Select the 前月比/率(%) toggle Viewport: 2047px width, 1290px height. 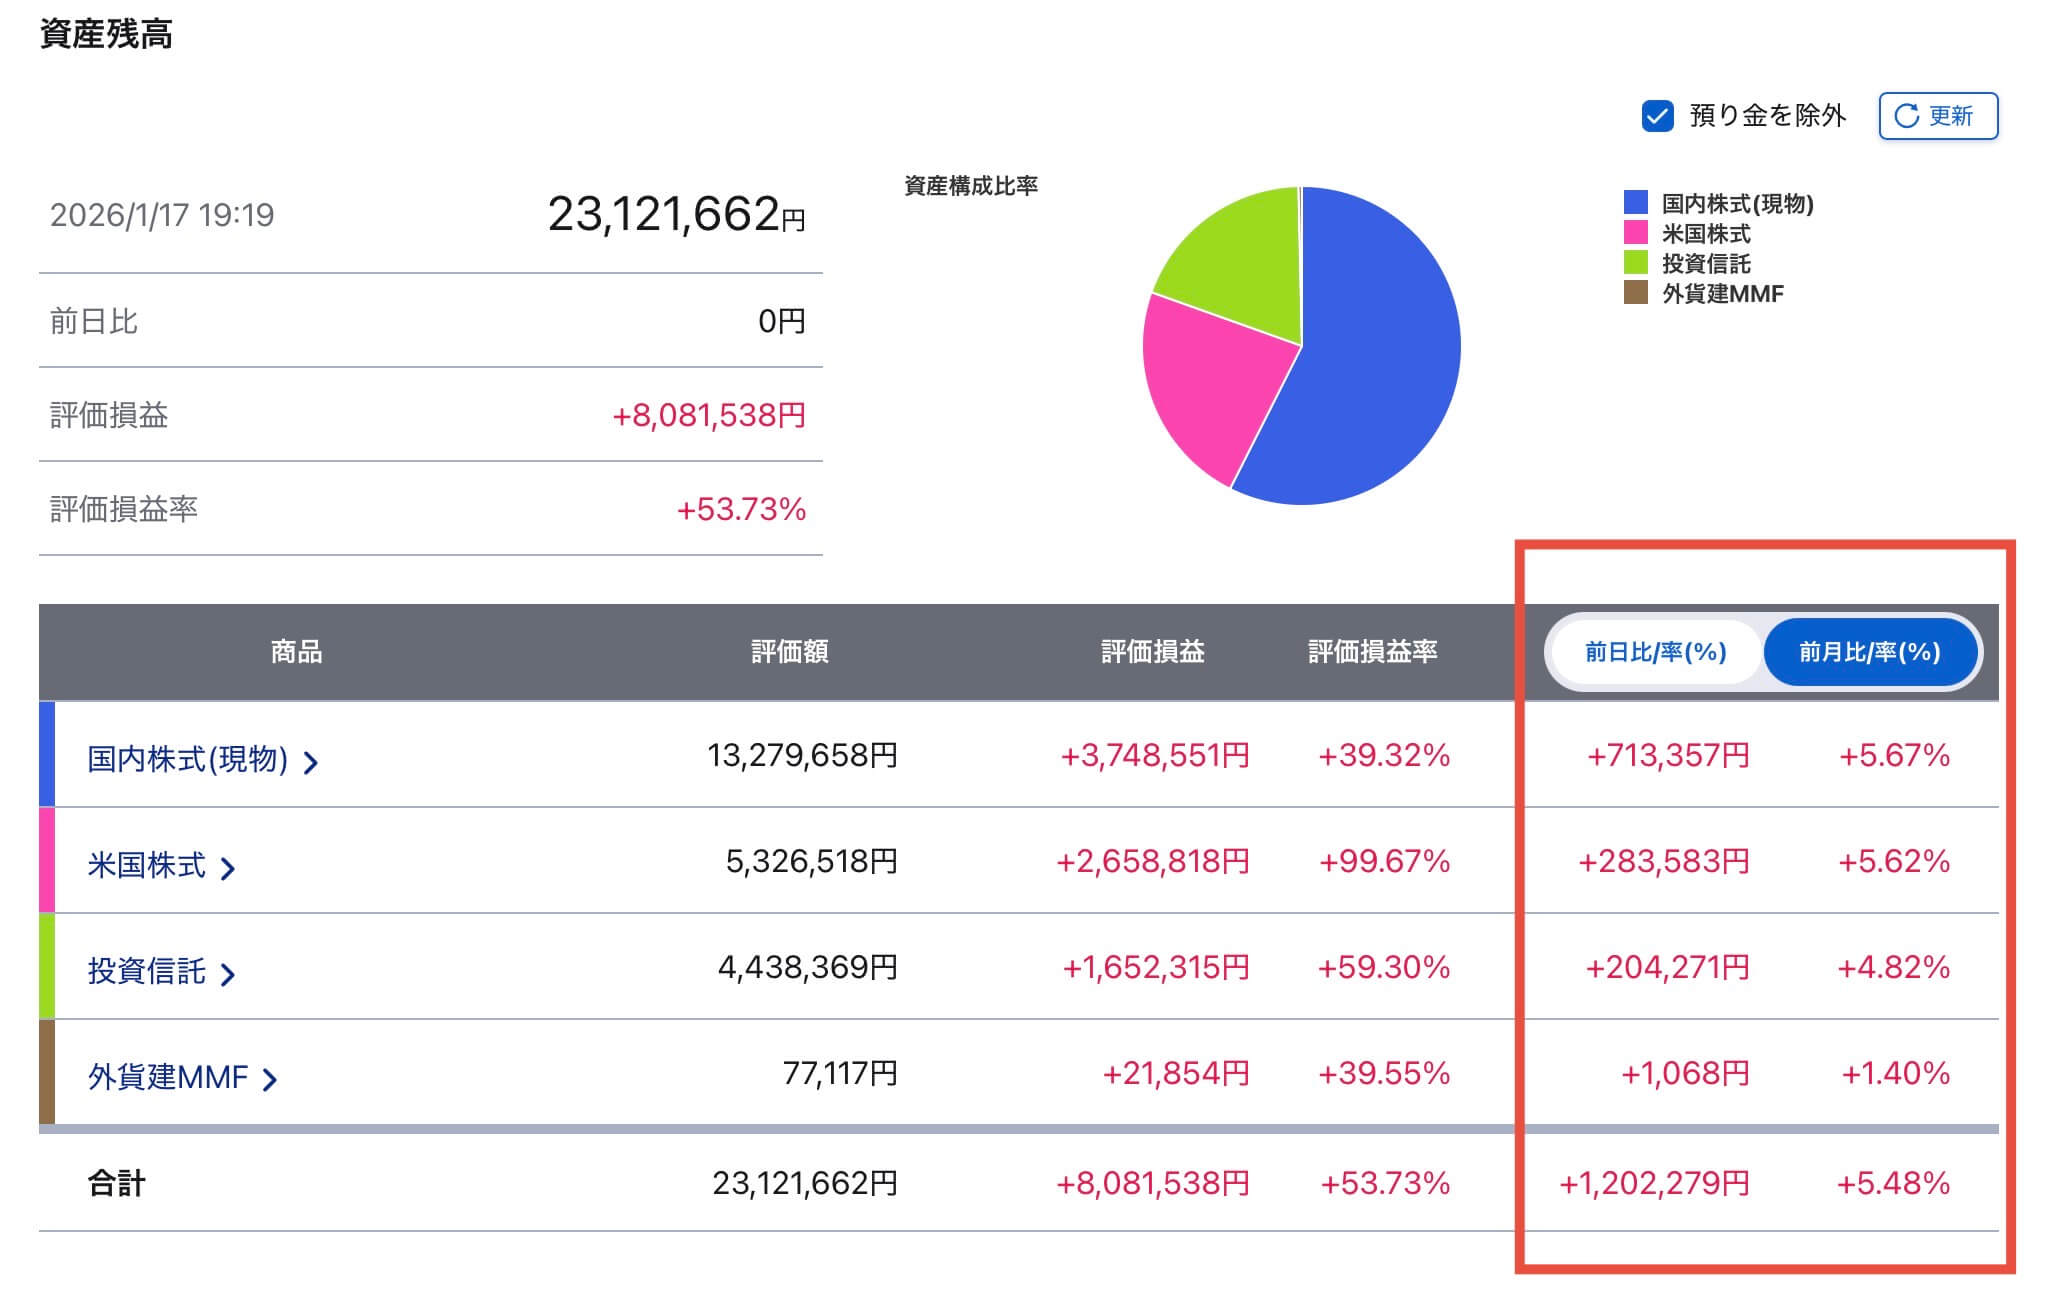(1869, 653)
